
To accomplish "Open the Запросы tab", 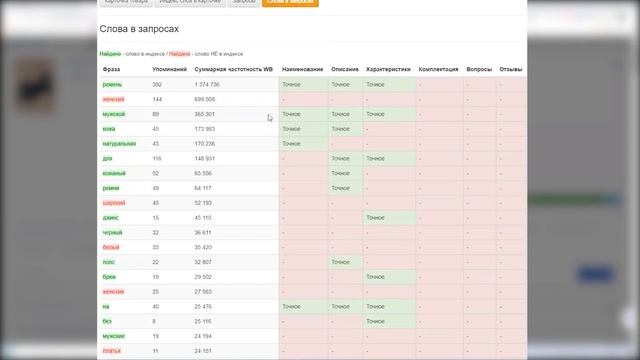I will point(244,2).
